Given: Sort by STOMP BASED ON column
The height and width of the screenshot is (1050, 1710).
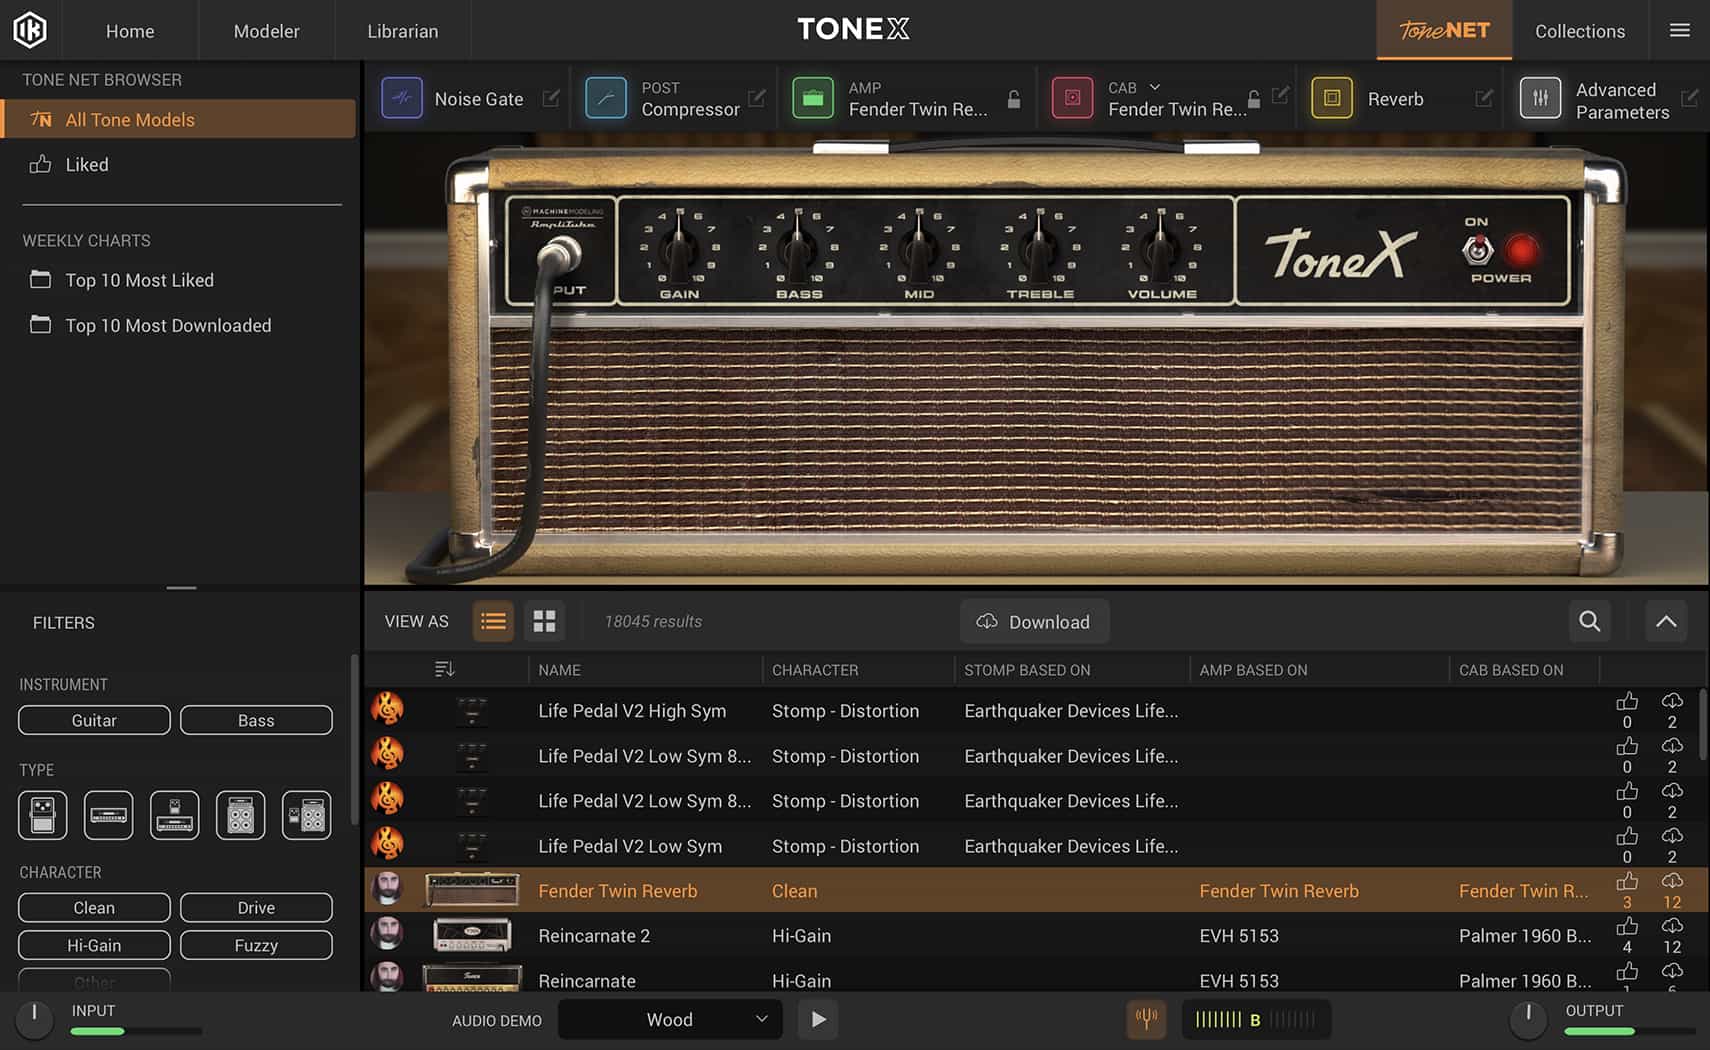Looking at the screenshot, I should point(1027,670).
